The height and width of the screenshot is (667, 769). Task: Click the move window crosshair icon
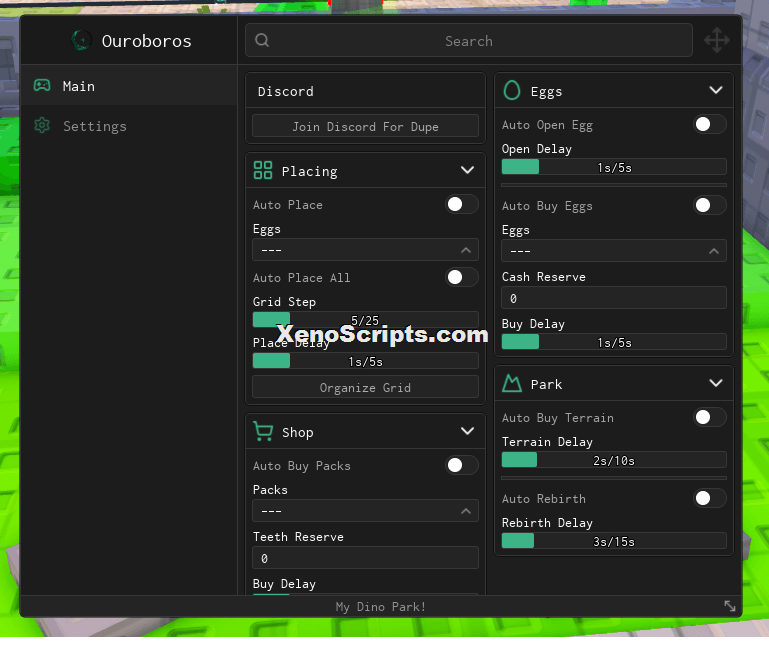[717, 40]
